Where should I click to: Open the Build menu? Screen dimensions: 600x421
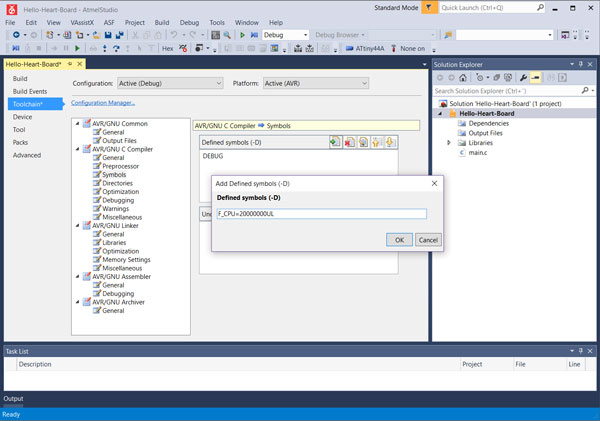click(161, 23)
